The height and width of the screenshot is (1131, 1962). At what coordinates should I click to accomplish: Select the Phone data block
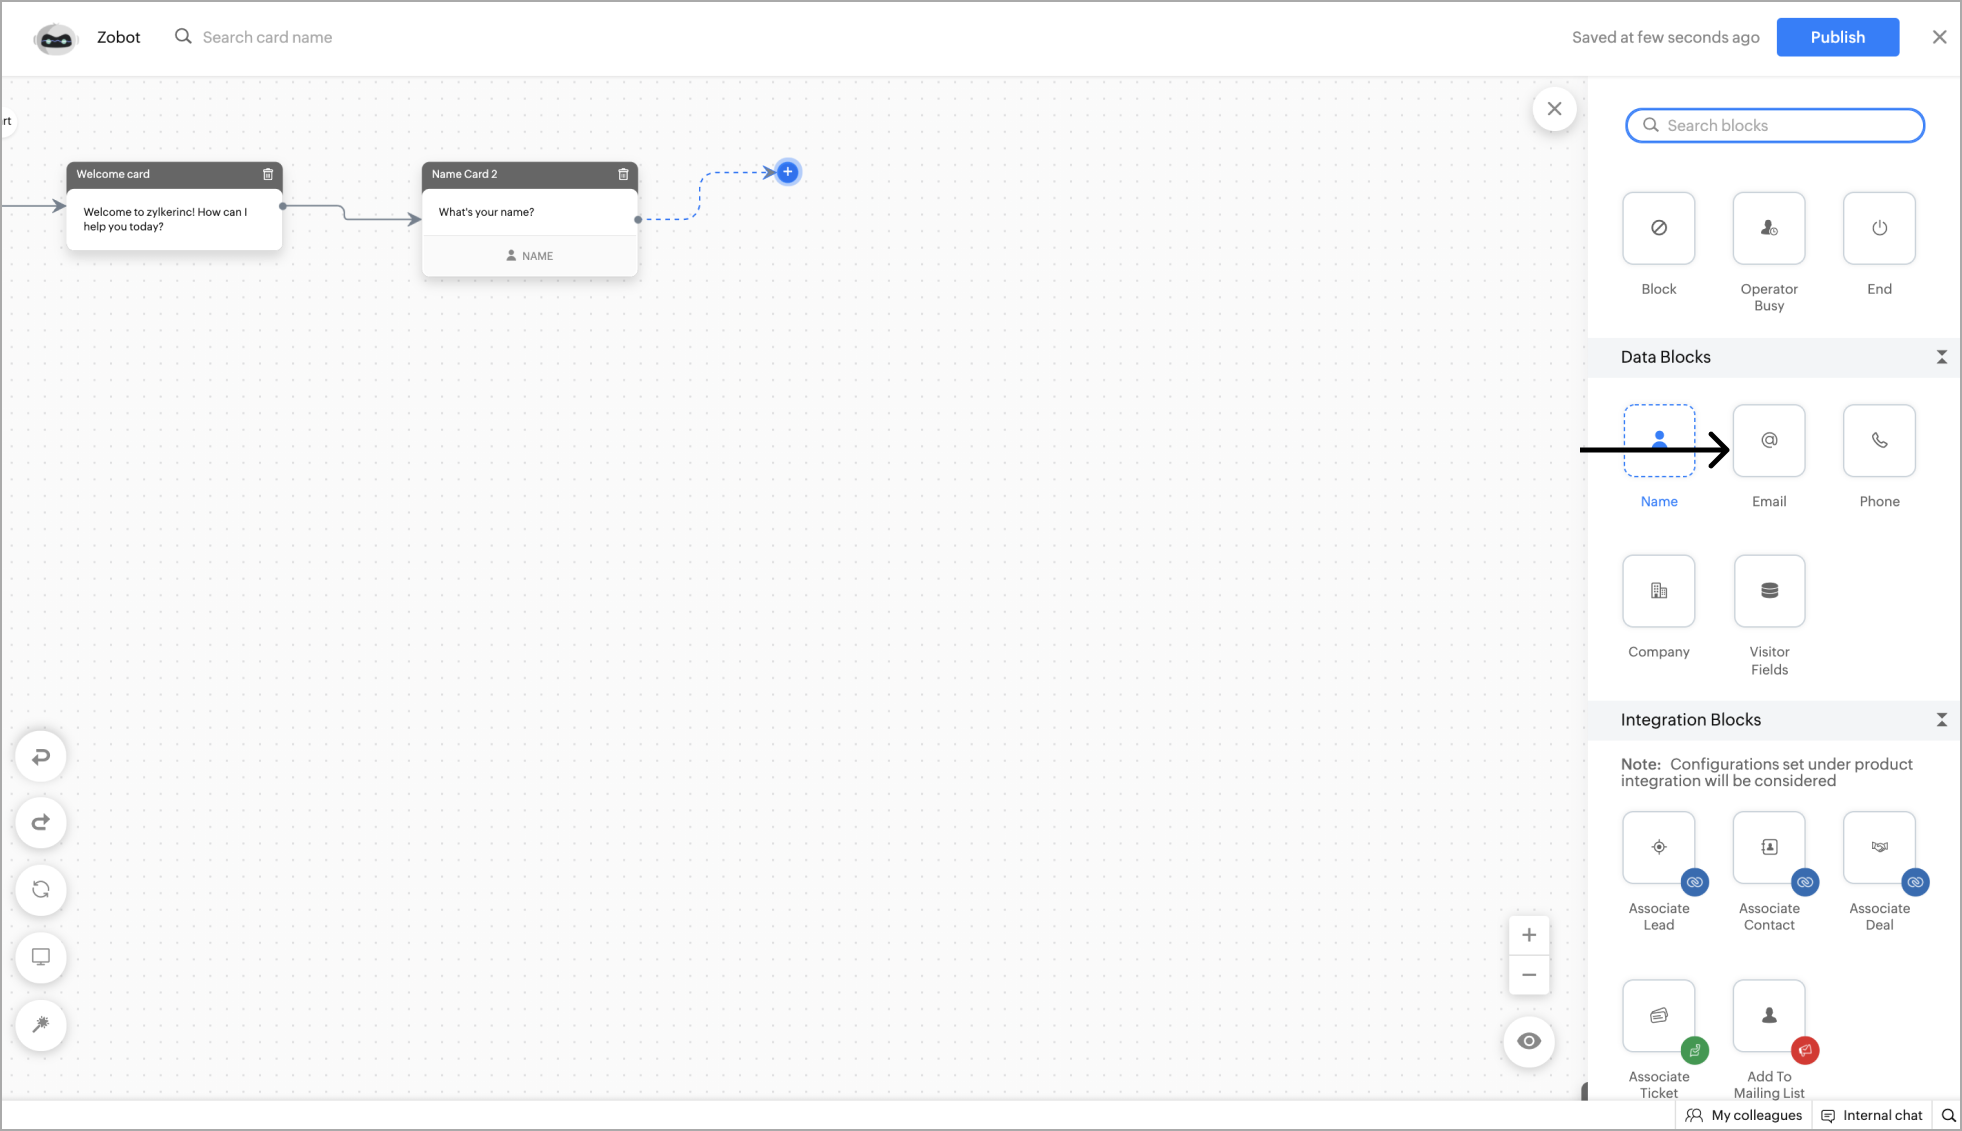point(1879,440)
